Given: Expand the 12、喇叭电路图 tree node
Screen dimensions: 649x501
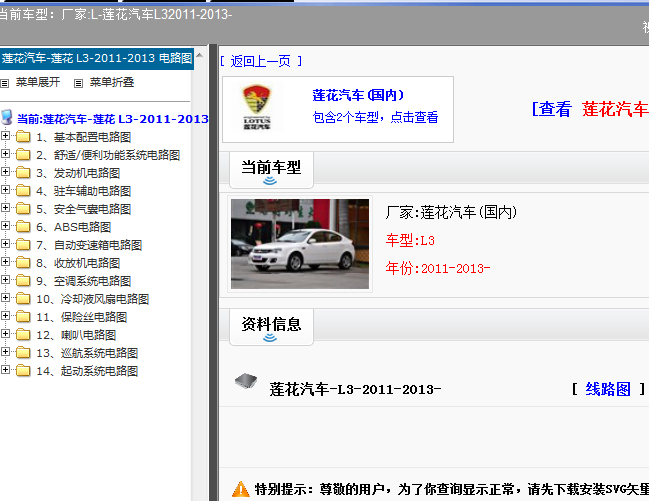Looking at the screenshot, I should coord(5,334).
